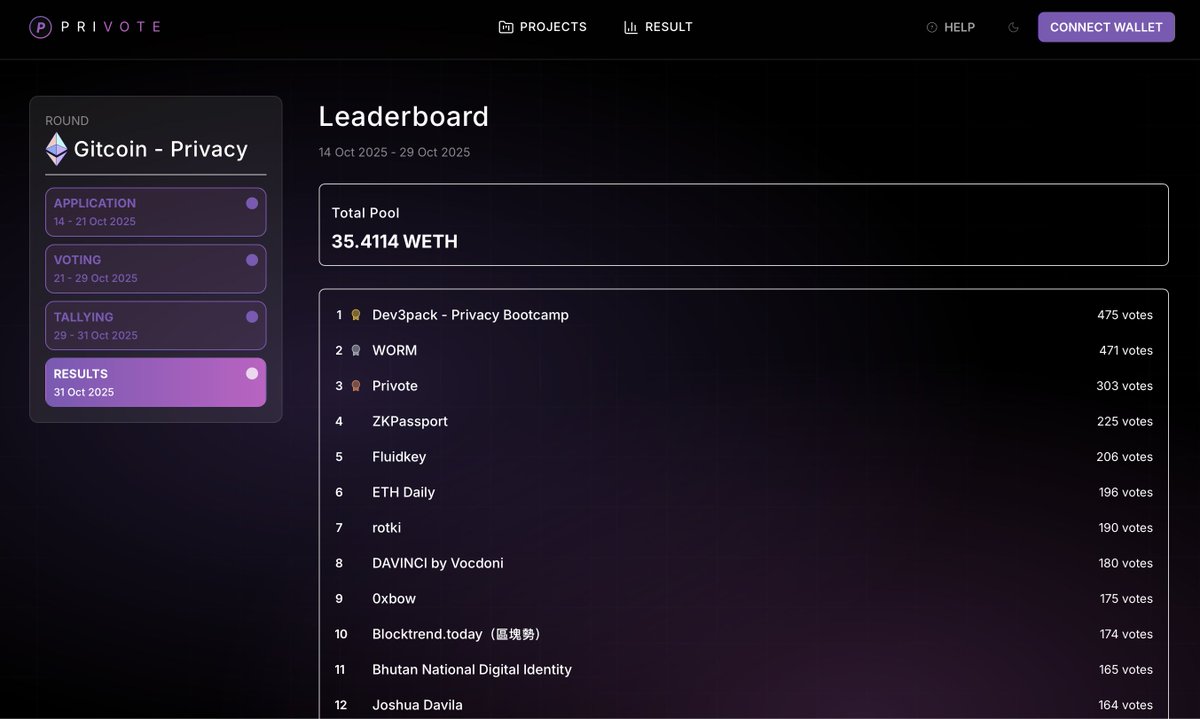Viewport: 1200px width, 719px height.
Task: Select the Voting phase card
Action: point(156,269)
